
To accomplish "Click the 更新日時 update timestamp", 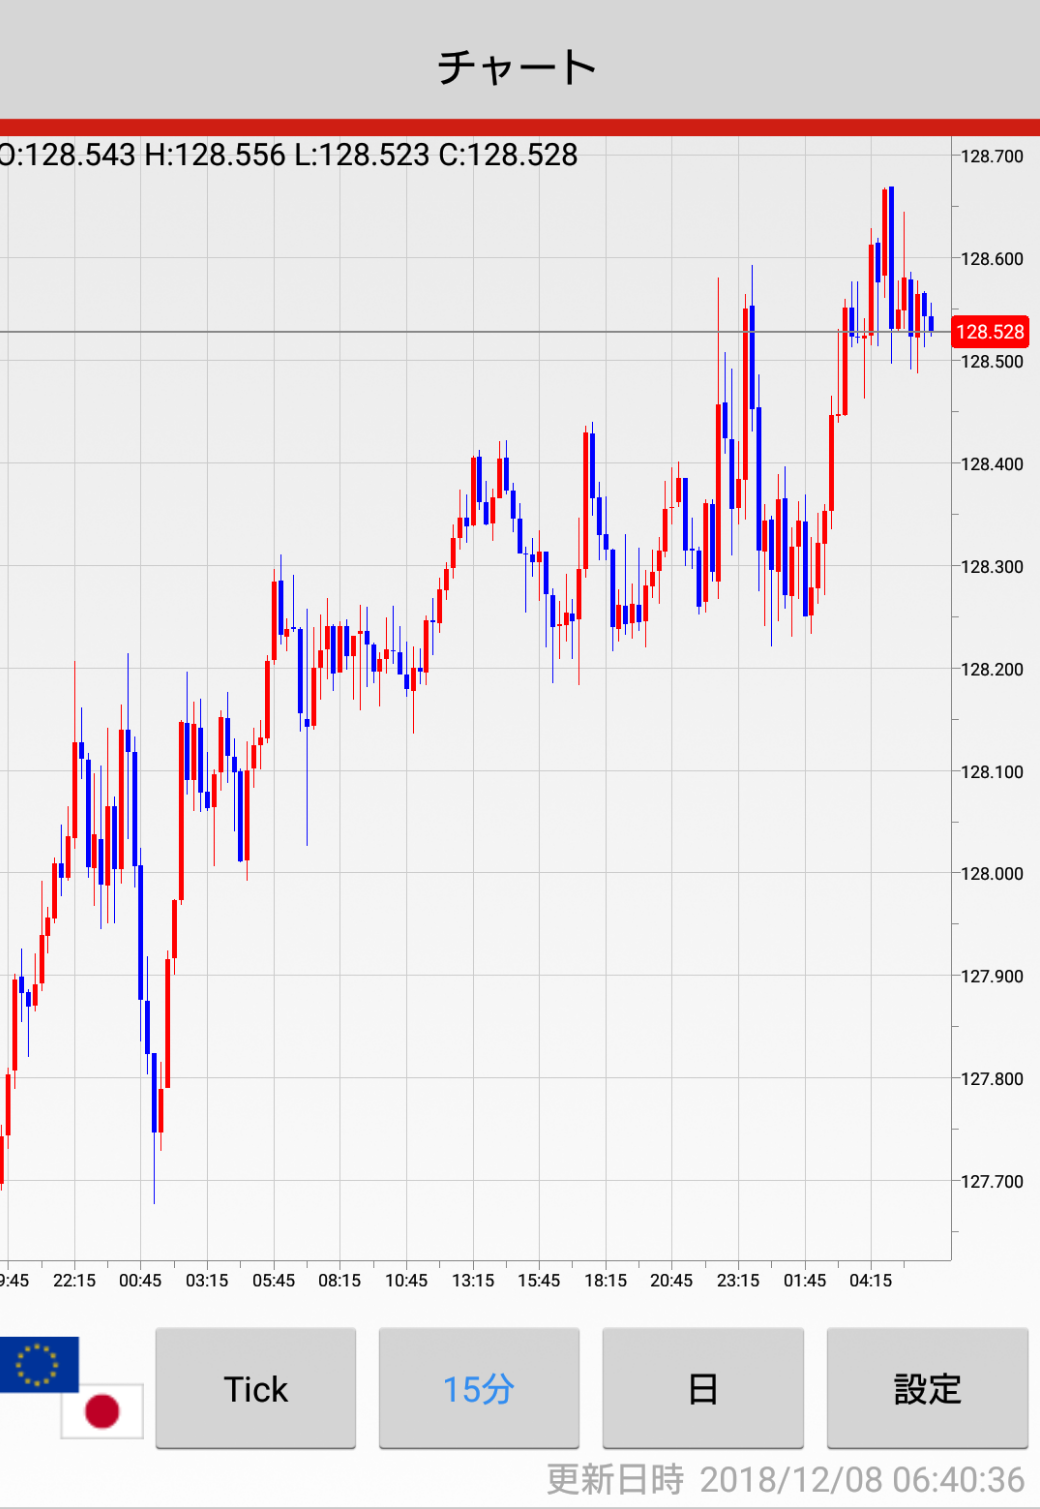I will pyautogui.click(x=785, y=1479).
